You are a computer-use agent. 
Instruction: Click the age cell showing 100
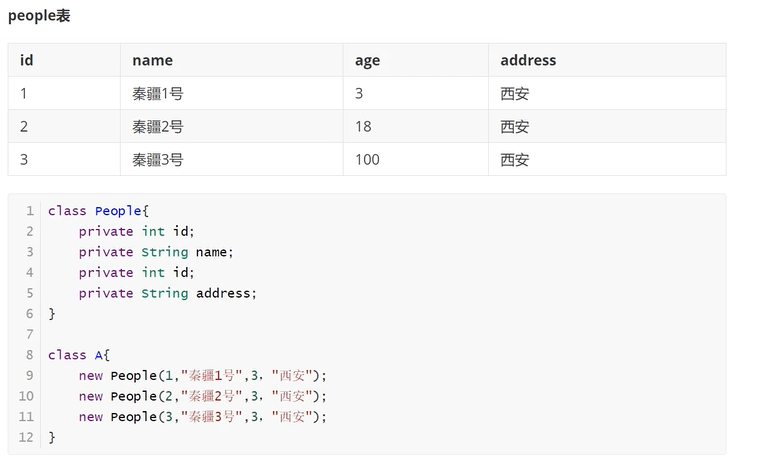click(367, 160)
